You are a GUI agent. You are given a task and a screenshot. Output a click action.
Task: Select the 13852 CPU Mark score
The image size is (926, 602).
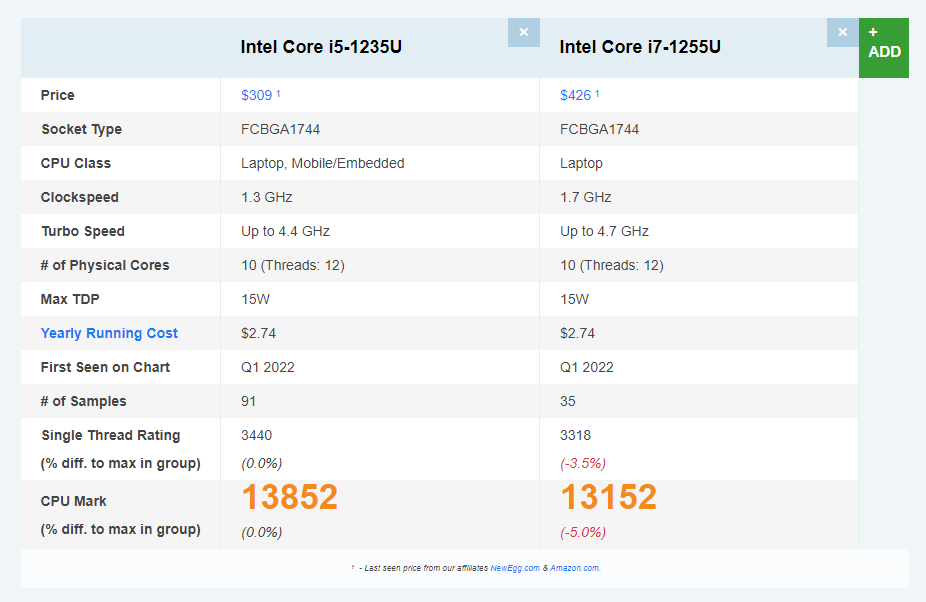[289, 497]
